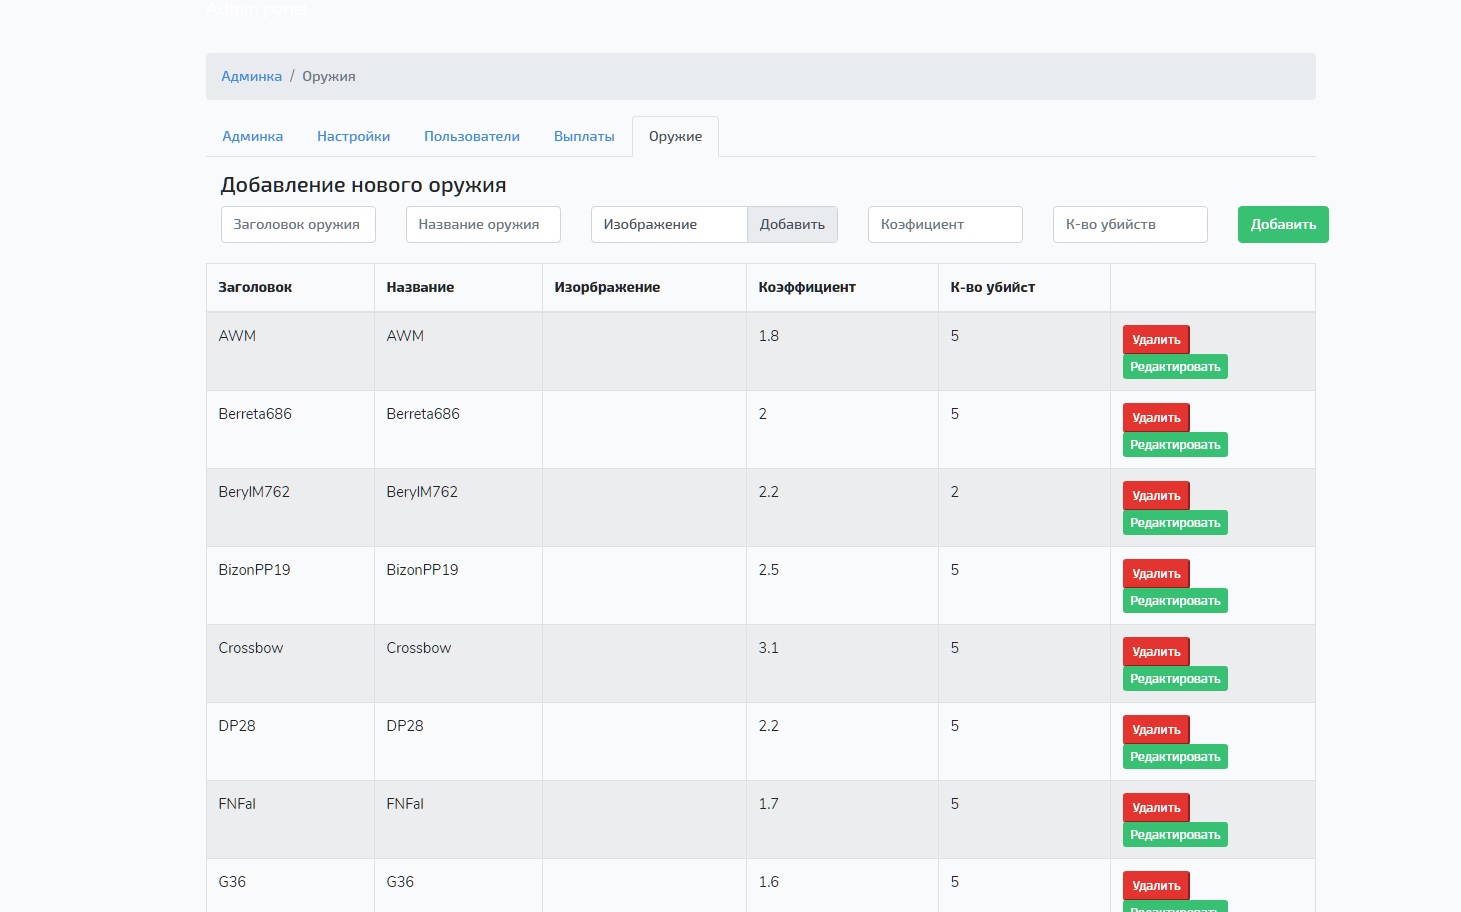Open the Настройки tab
Screen dimensions: 1461x912
point(353,136)
